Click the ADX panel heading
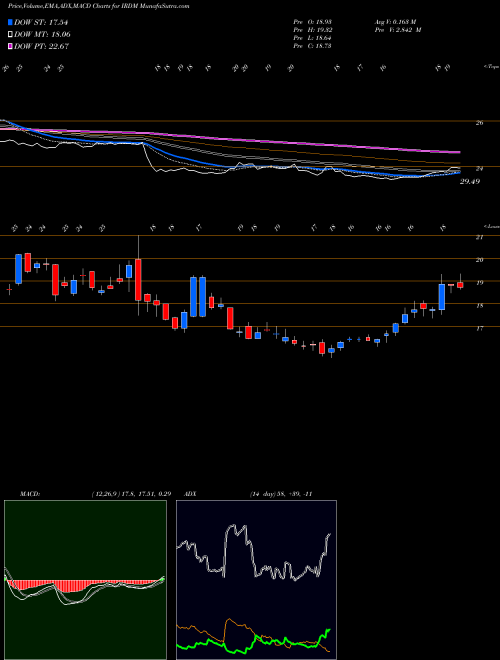500x660 pixels. tap(191, 494)
